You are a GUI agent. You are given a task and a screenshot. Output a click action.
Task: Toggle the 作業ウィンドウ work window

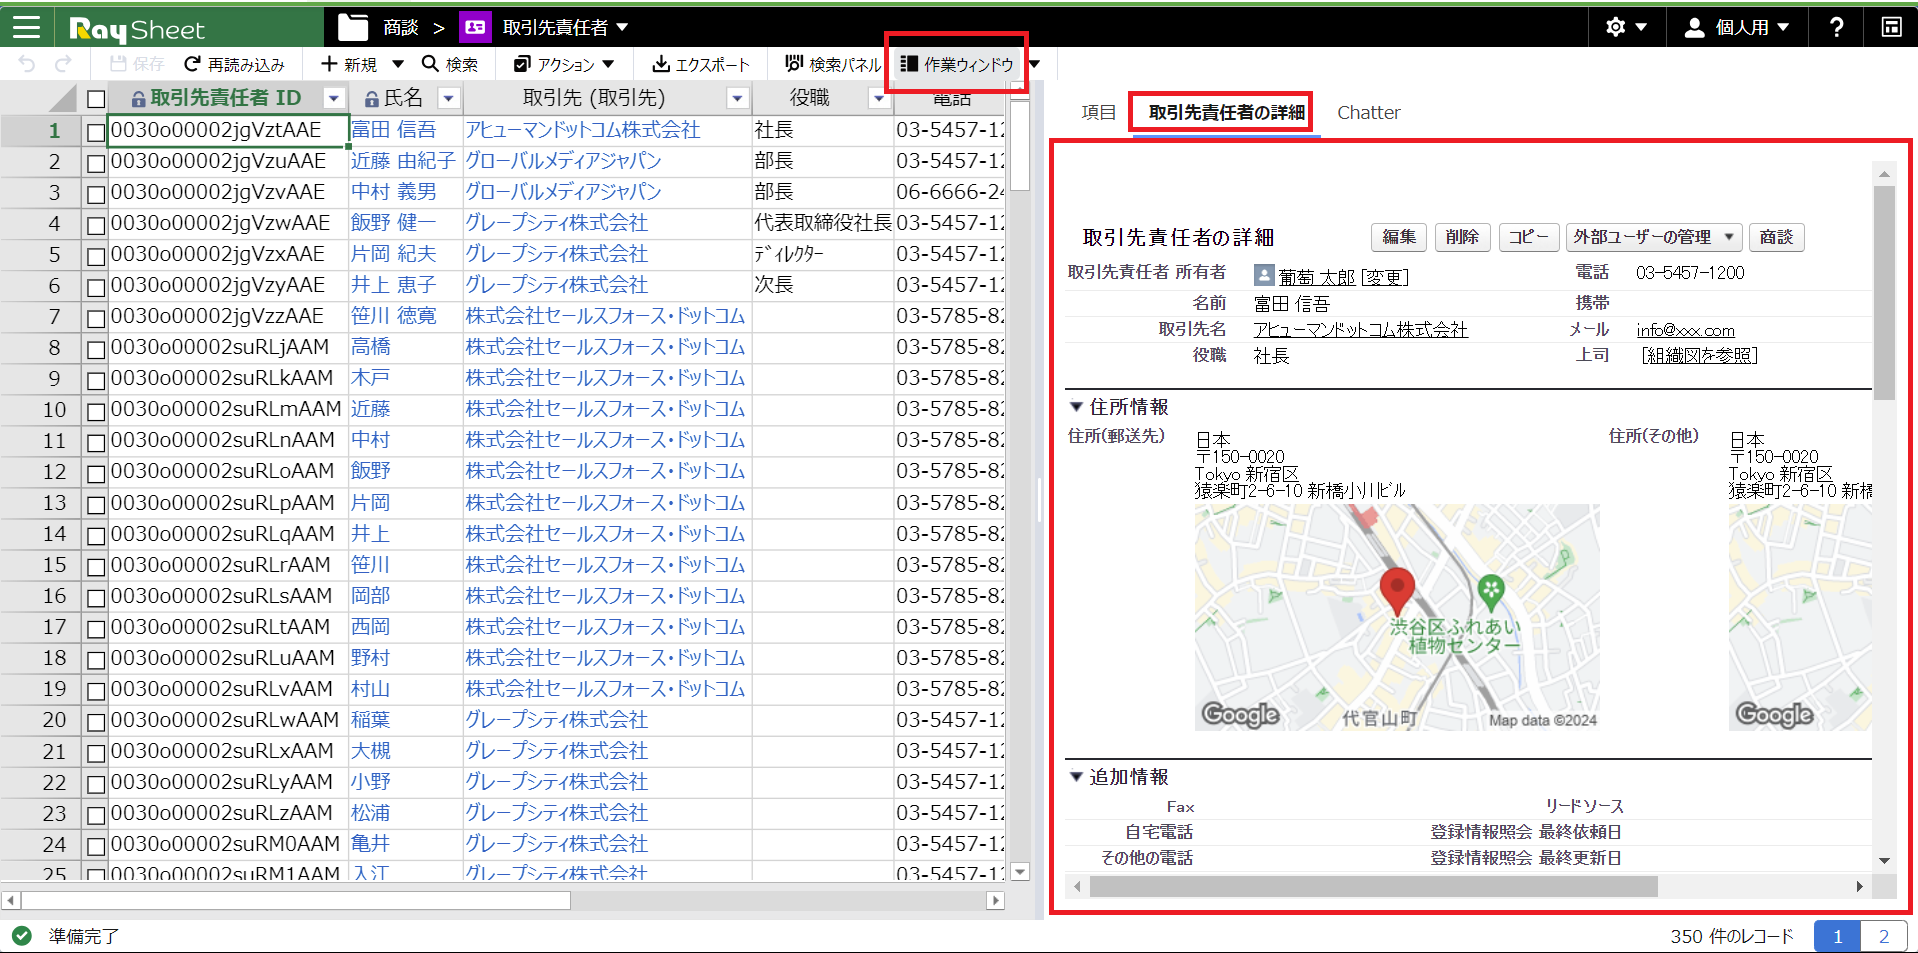tap(957, 64)
